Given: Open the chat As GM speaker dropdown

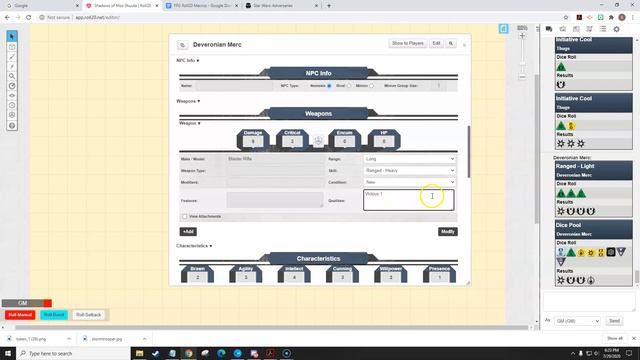Looking at the screenshot, I should (x=577, y=321).
